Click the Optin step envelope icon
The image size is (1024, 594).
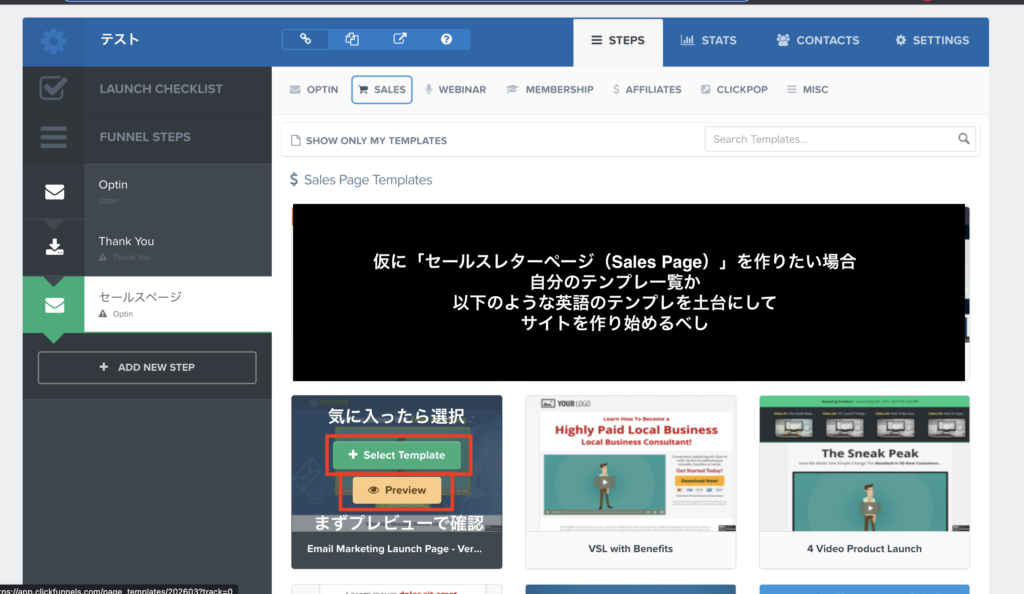tap(54, 192)
